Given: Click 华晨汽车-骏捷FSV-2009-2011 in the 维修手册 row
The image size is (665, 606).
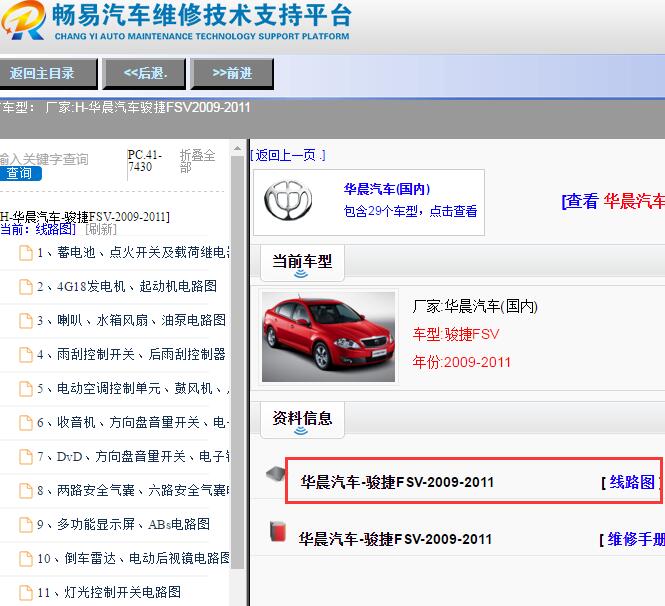Looking at the screenshot, I should pos(395,539).
